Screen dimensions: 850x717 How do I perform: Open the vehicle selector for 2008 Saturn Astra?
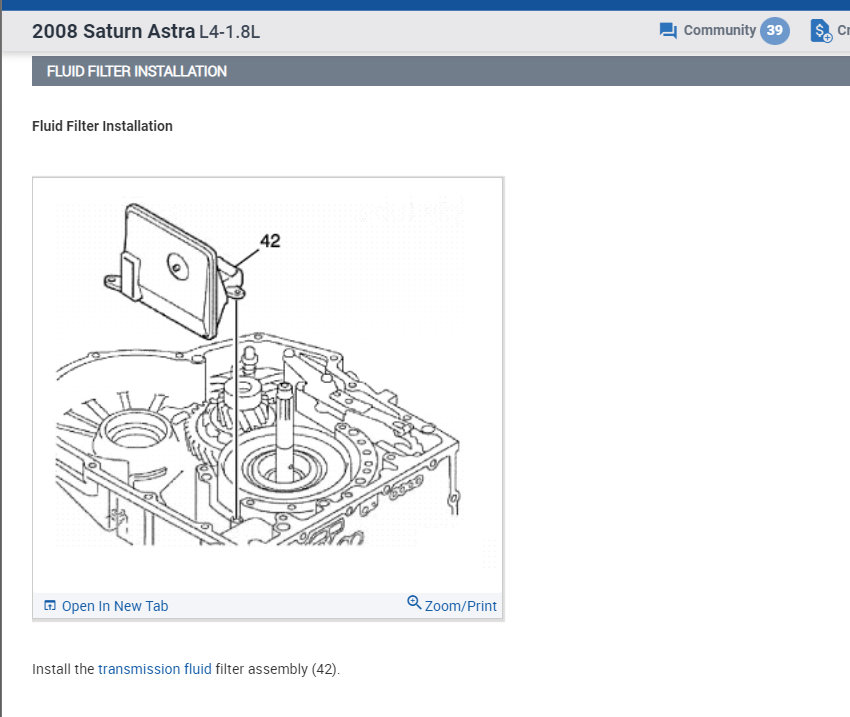coord(110,31)
